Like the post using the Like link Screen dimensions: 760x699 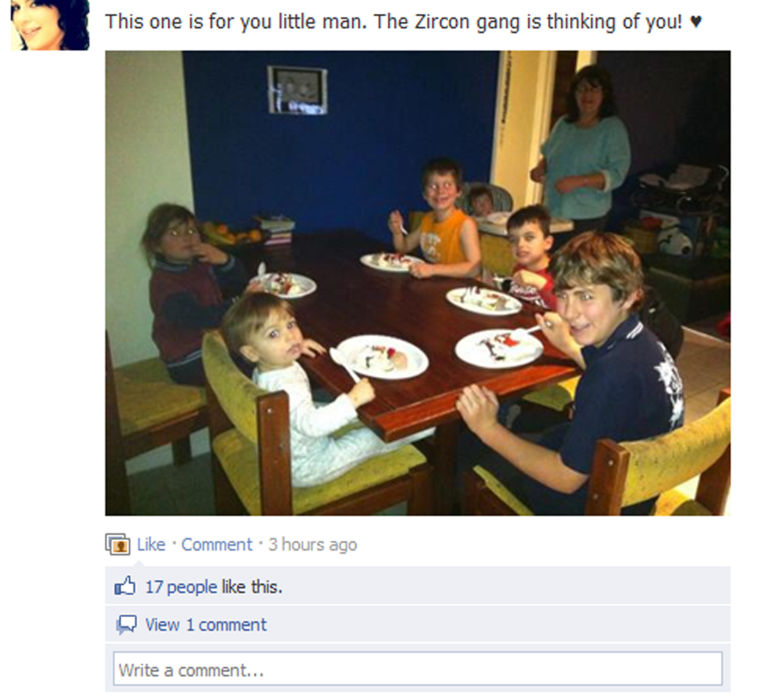[151, 544]
